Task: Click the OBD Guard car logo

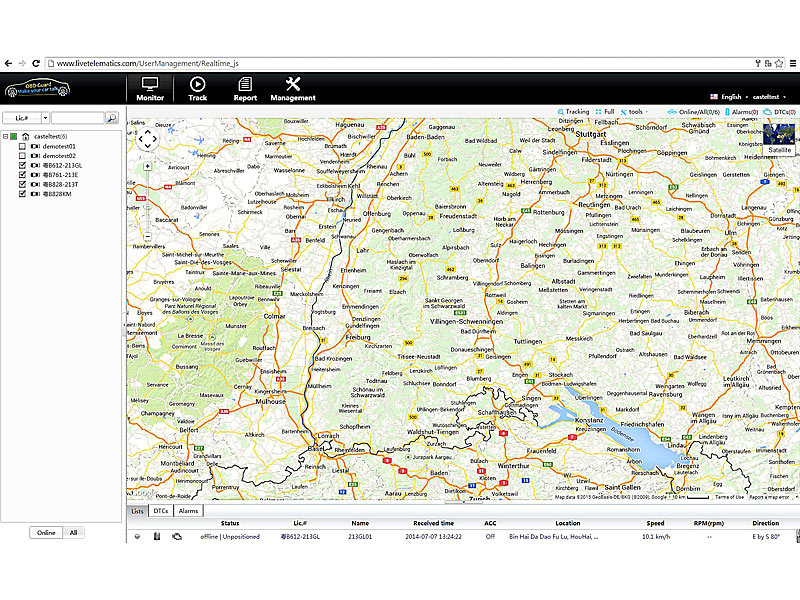Action: (x=37, y=89)
